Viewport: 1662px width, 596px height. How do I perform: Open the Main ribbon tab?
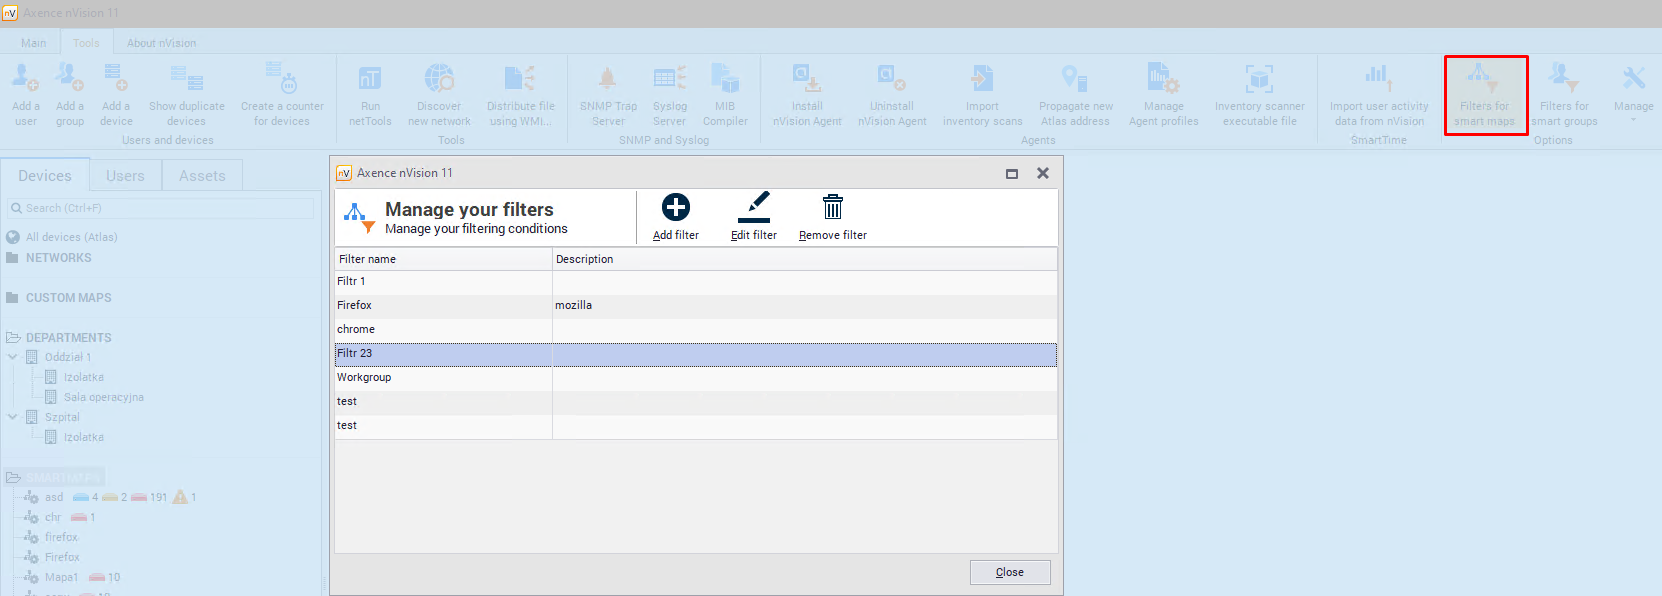tap(33, 43)
